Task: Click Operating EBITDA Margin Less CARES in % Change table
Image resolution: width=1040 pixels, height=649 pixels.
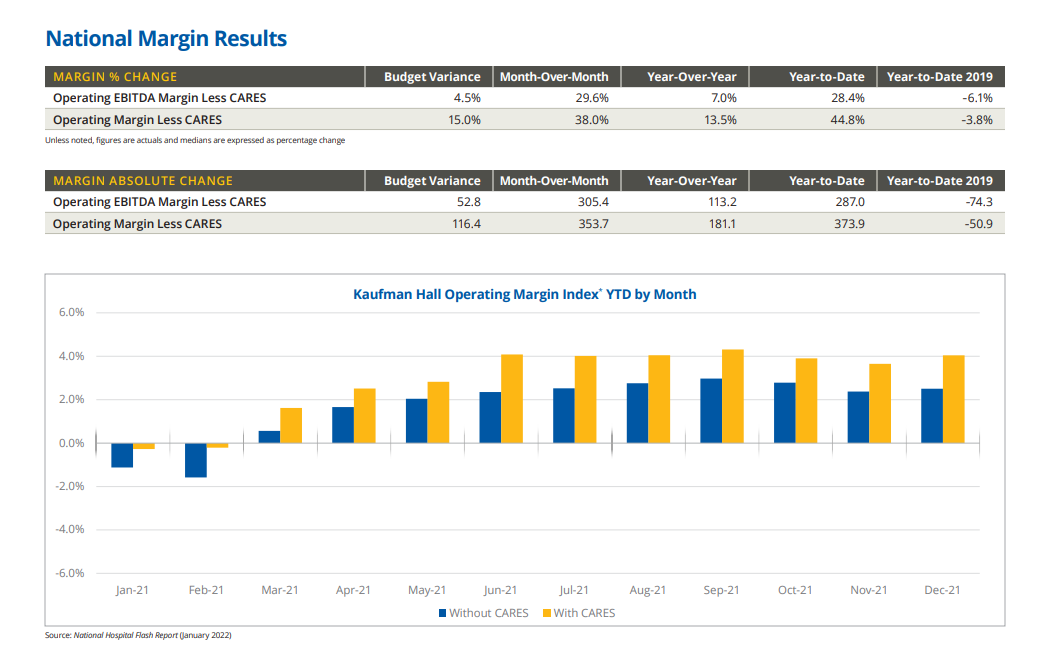Action: point(159,98)
